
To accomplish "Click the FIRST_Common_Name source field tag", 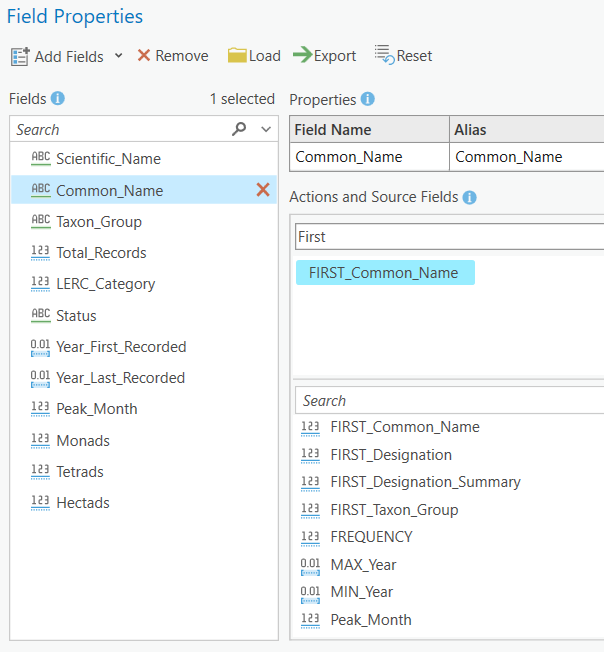I will [384, 273].
